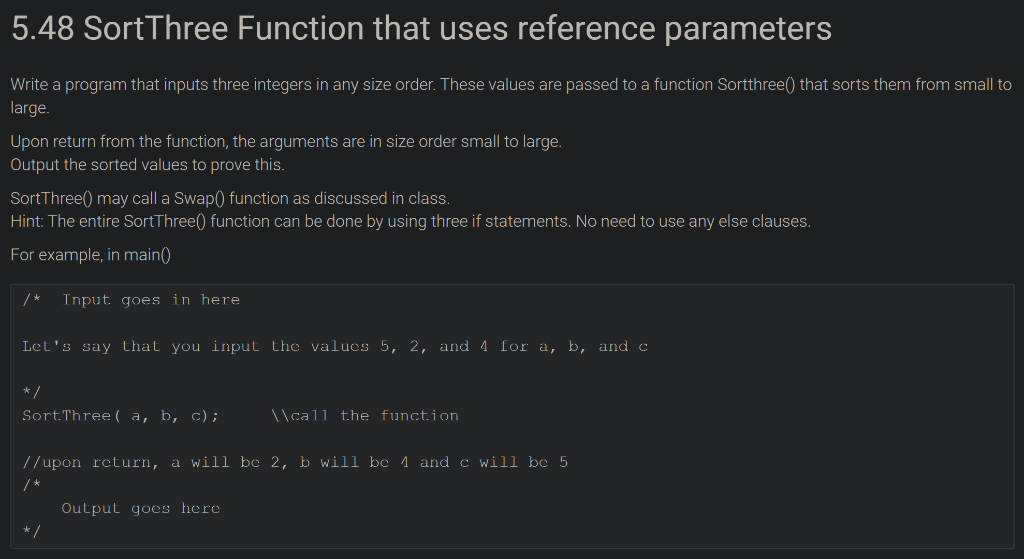Image resolution: width=1024 pixels, height=559 pixels.
Task: Click the code line 'SortThree( a, b, c);'
Action: pos(121,415)
